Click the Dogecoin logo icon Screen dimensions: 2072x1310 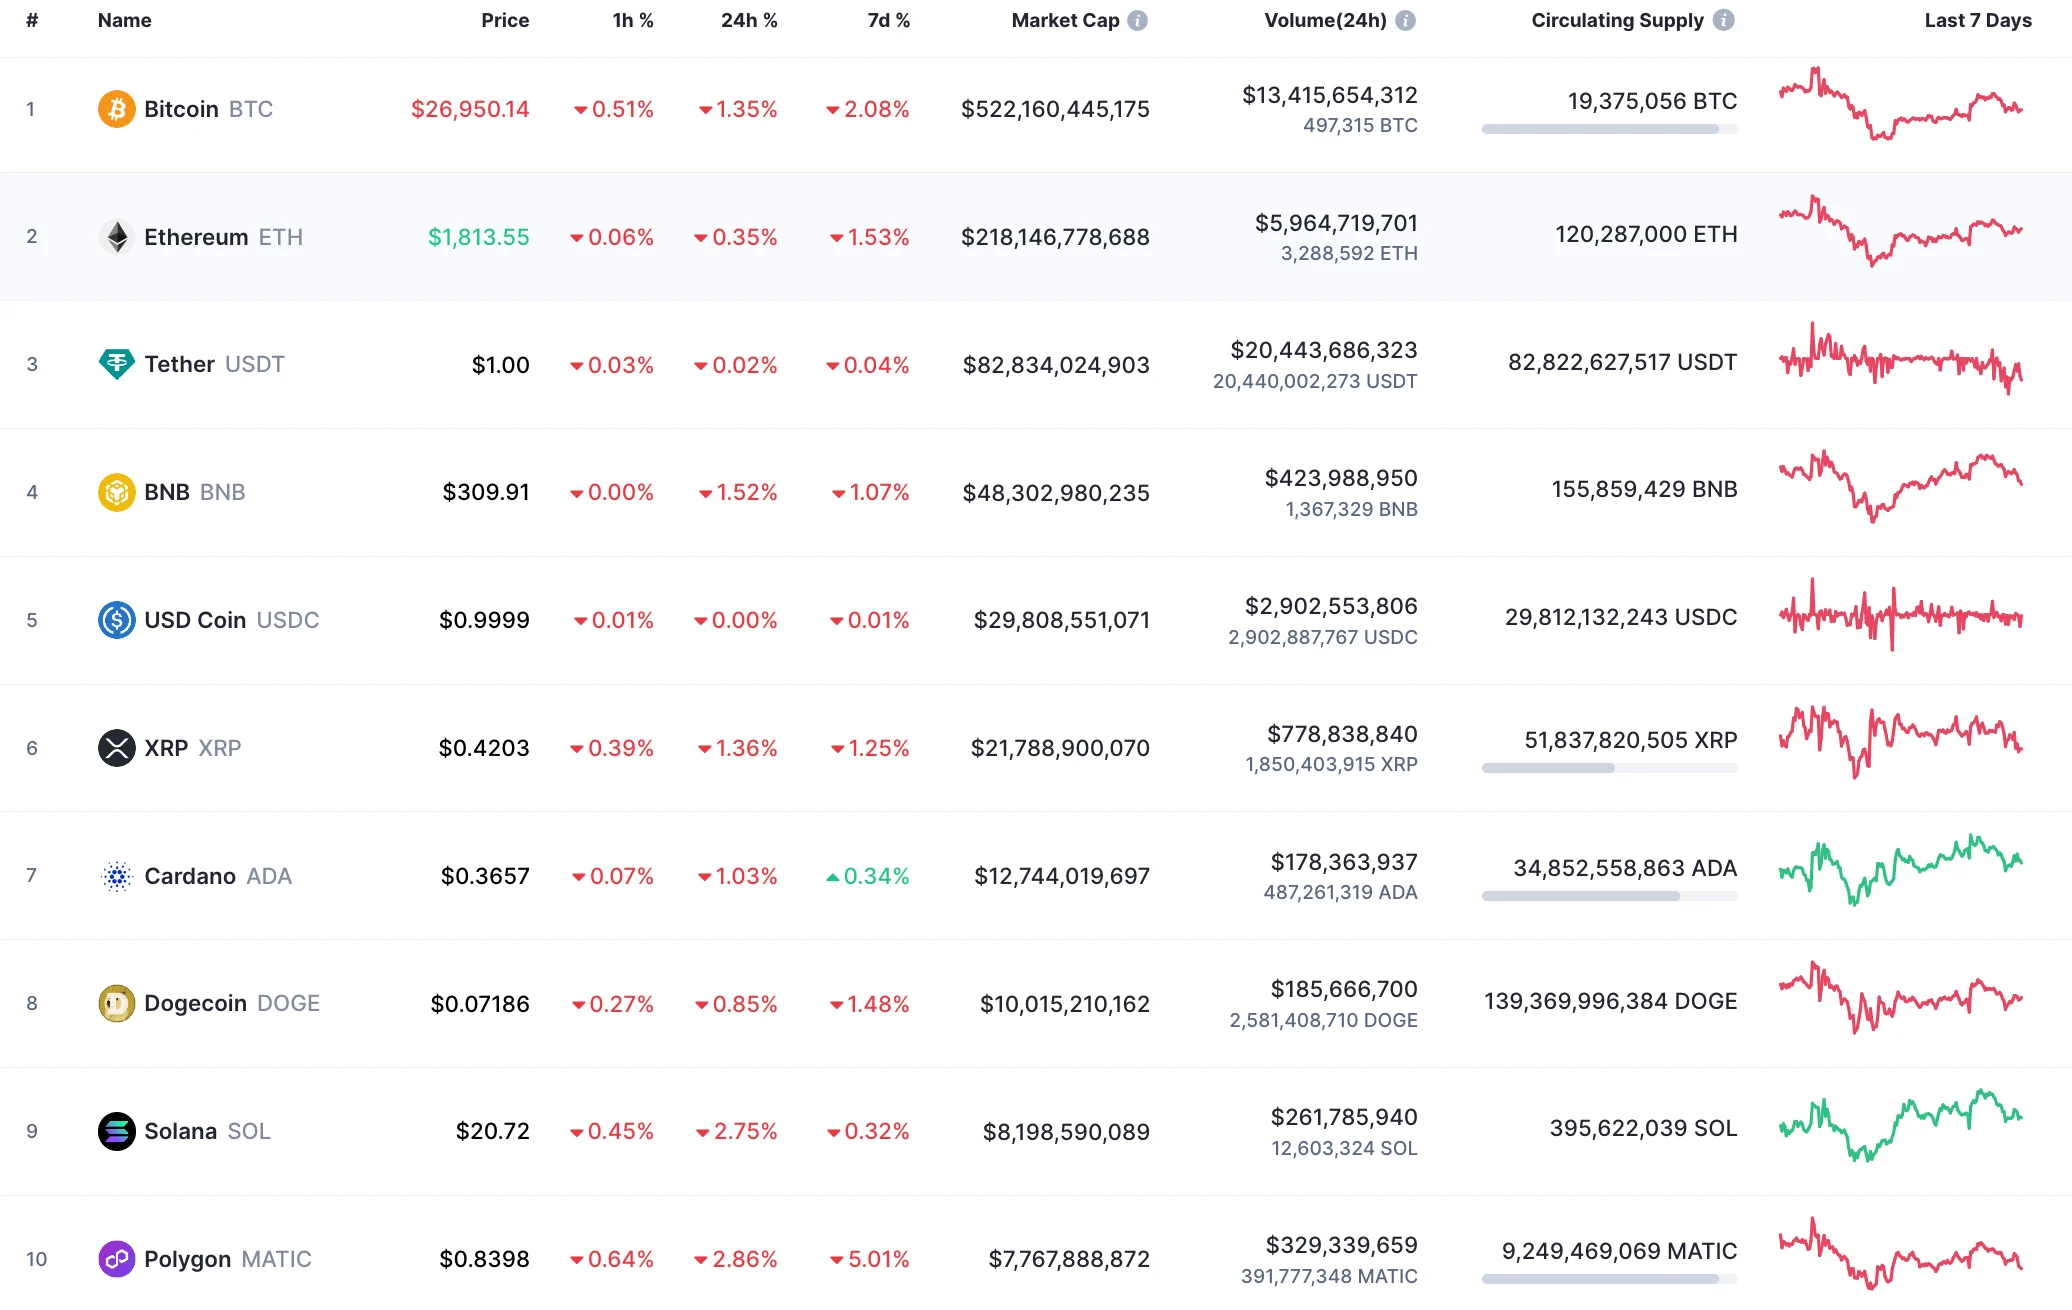[117, 1003]
